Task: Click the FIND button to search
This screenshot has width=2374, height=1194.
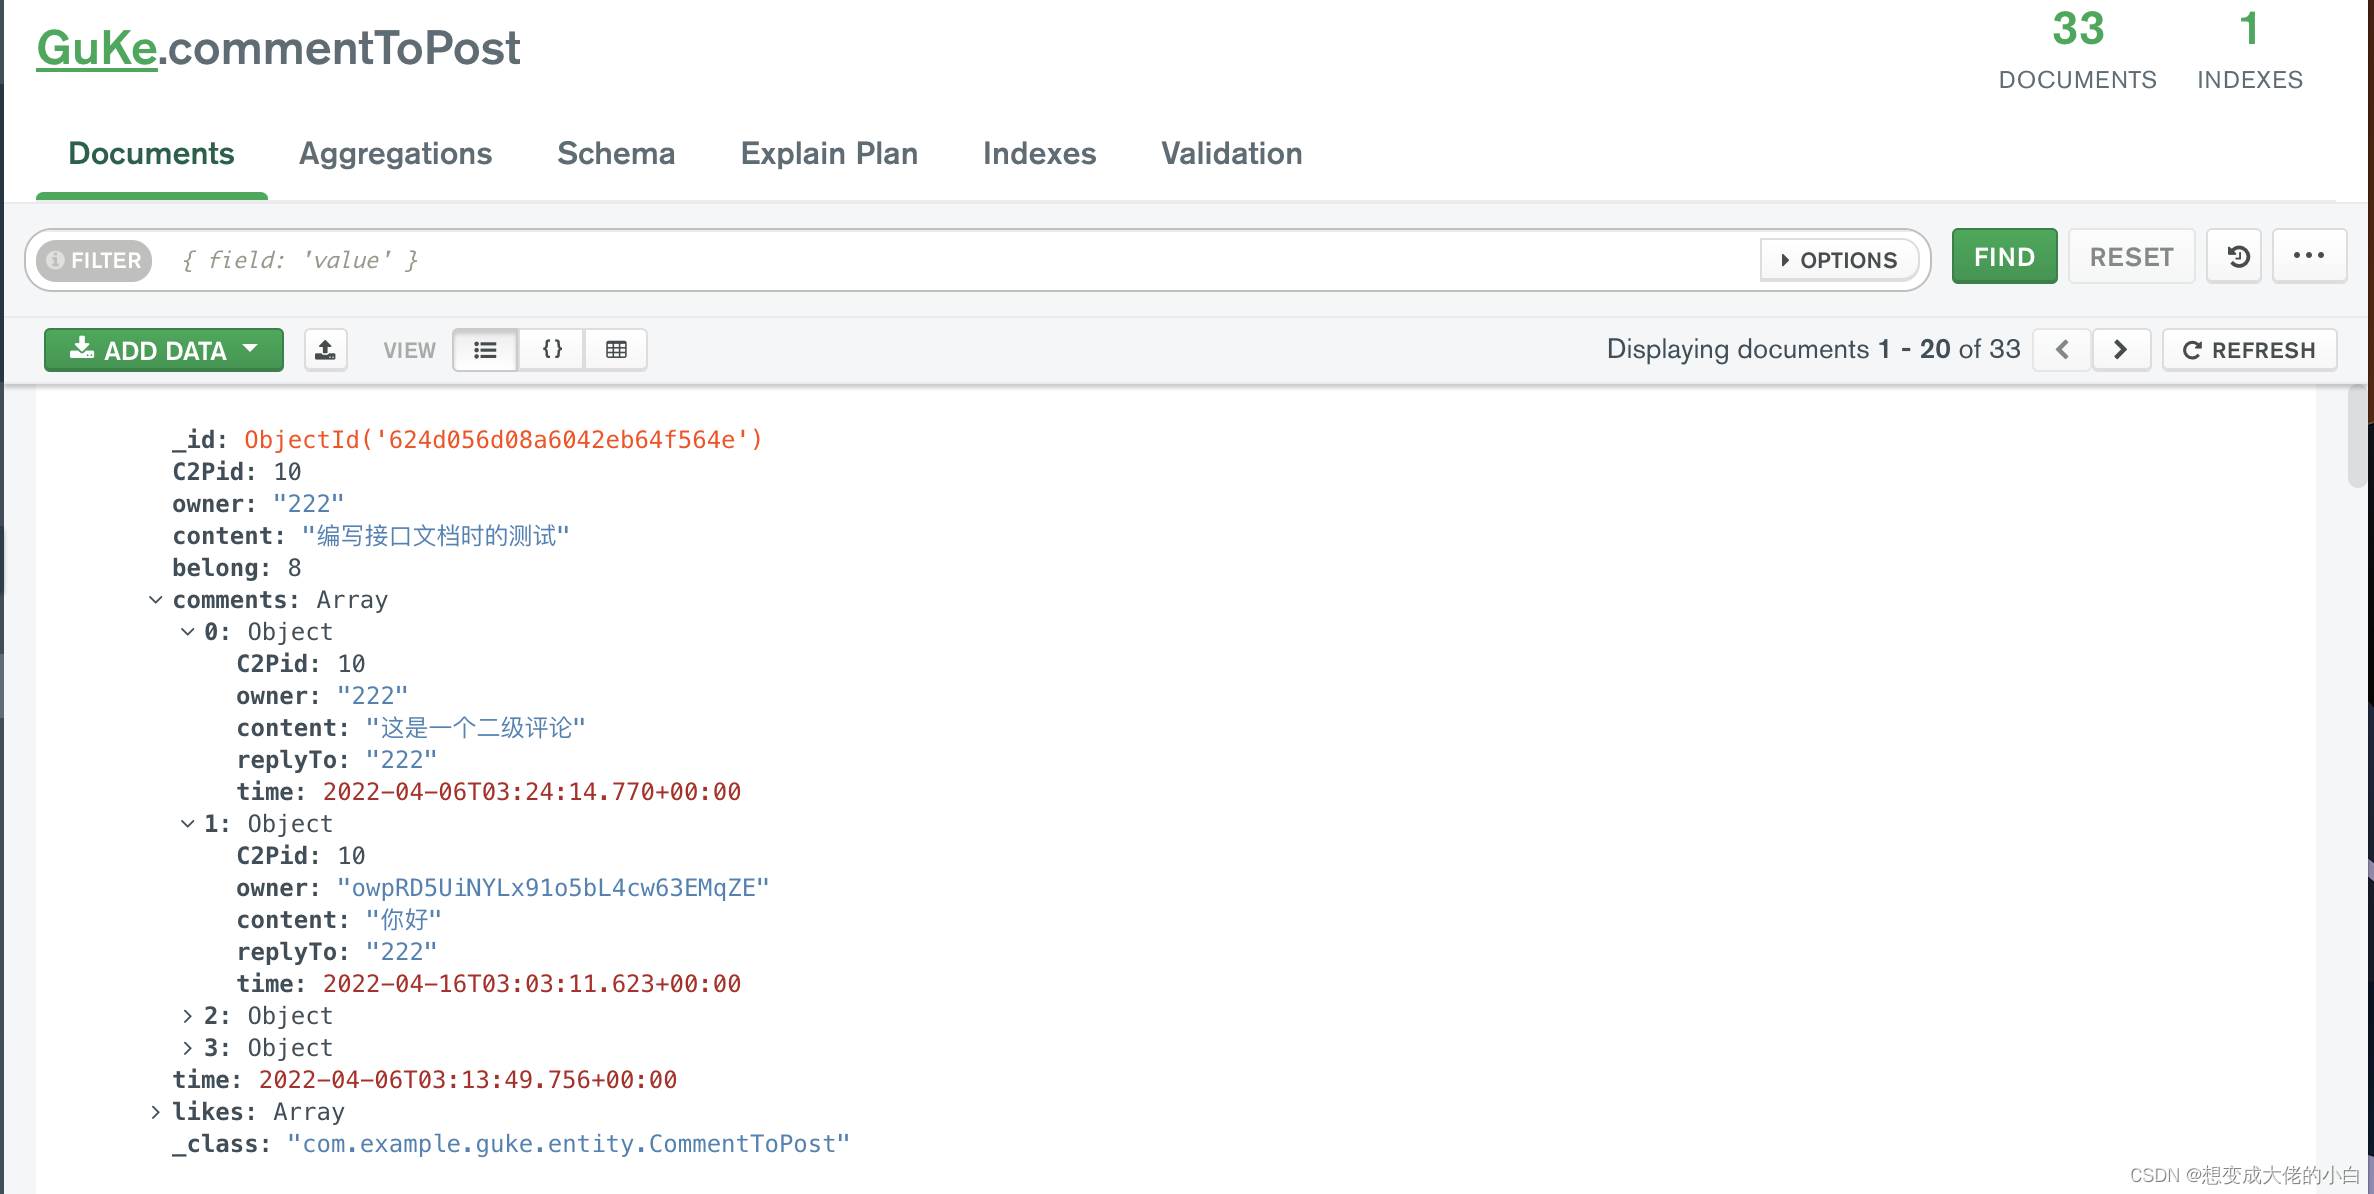Action: (x=2001, y=256)
